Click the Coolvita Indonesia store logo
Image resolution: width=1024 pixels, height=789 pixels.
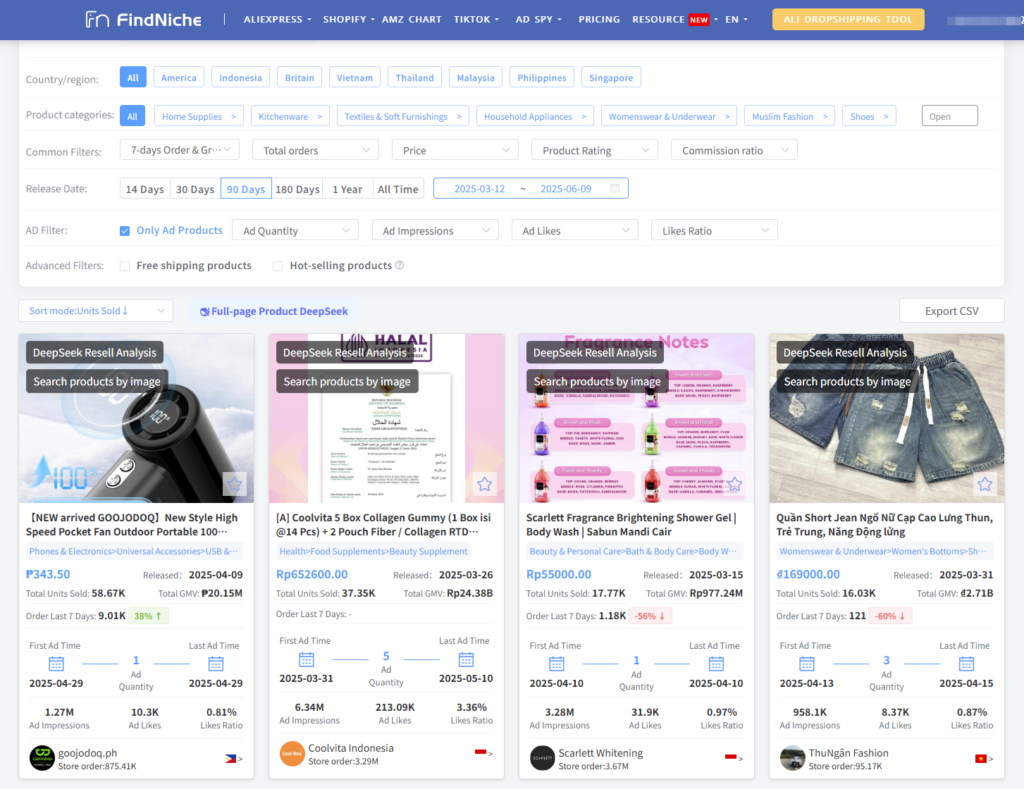point(292,754)
